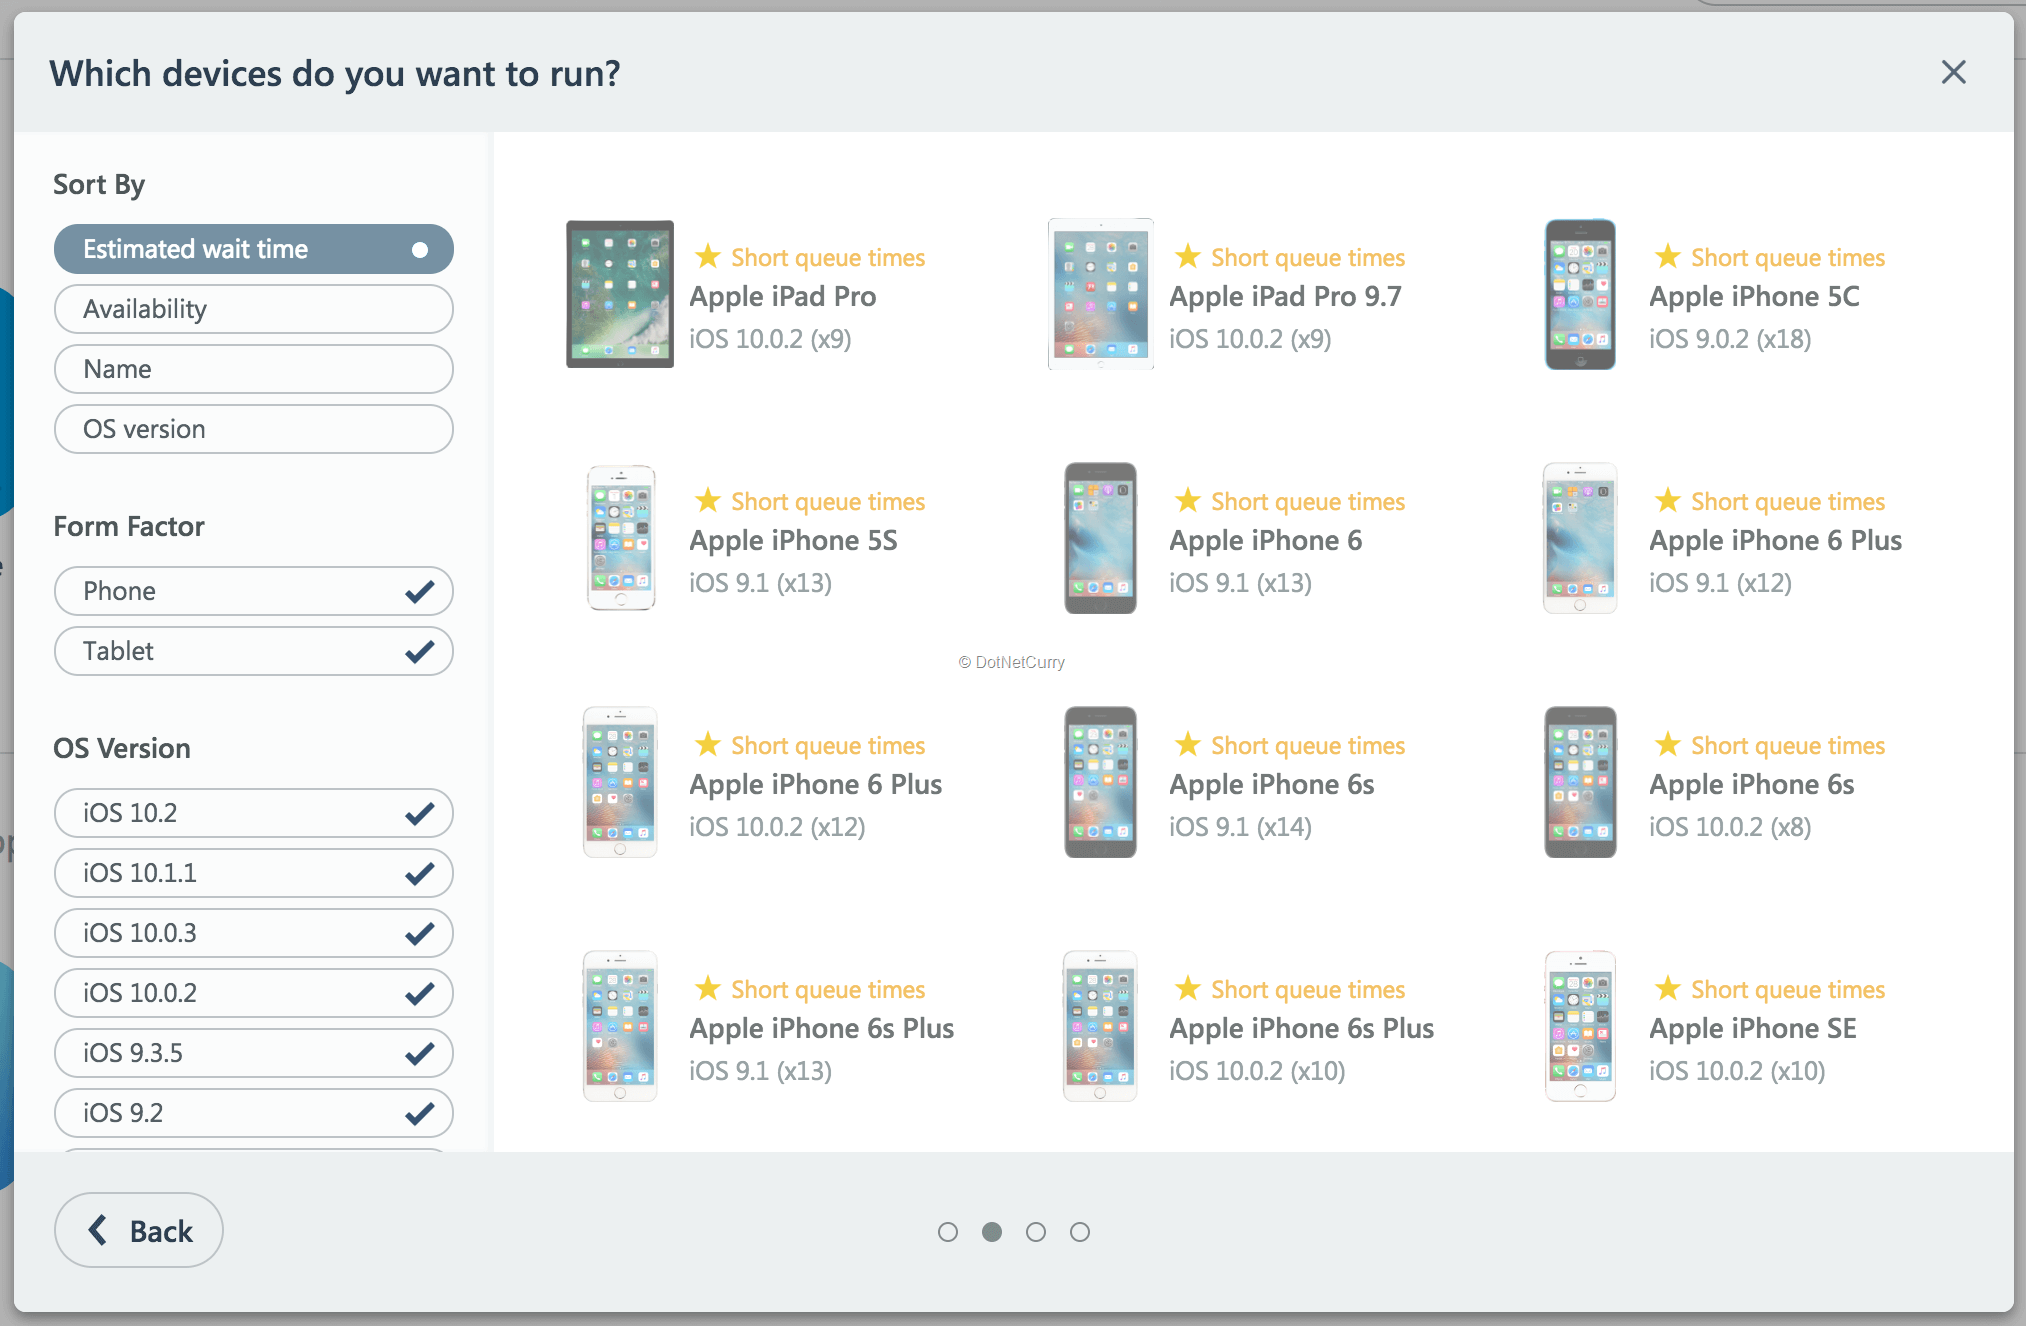Image resolution: width=2026 pixels, height=1326 pixels.
Task: Go back with the Back button
Action: pyautogui.click(x=139, y=1230)
